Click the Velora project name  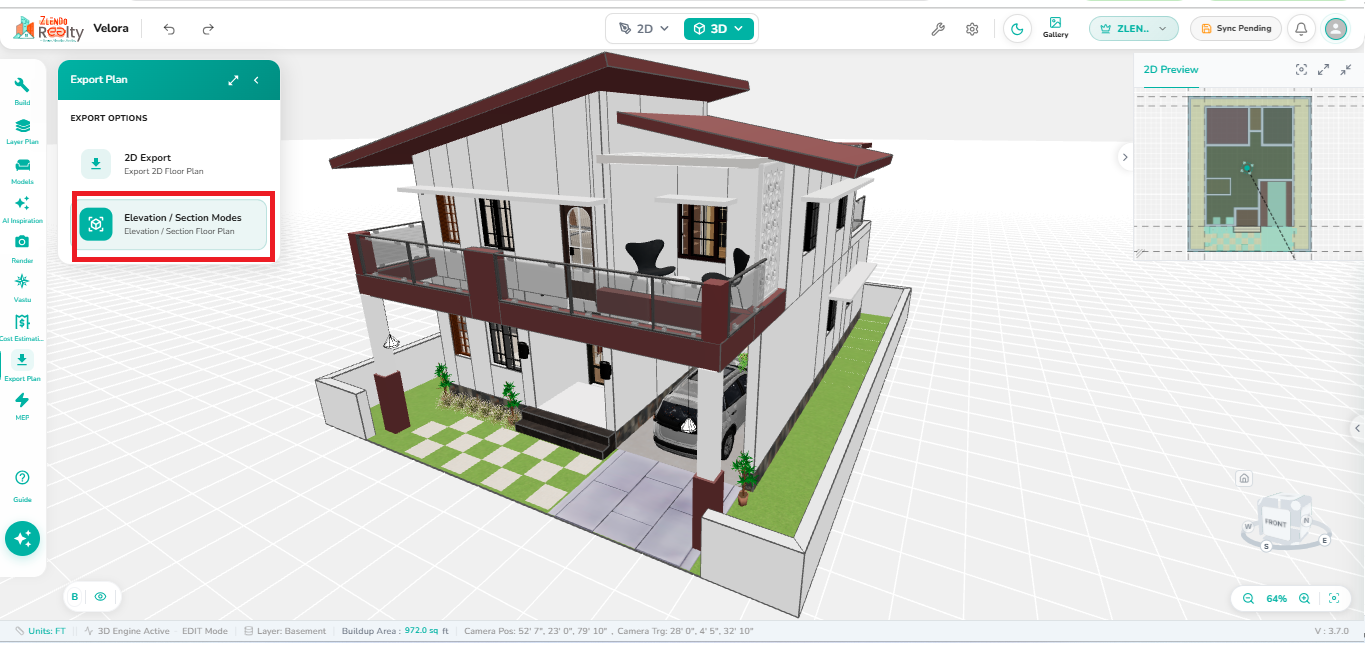[111, 28]
